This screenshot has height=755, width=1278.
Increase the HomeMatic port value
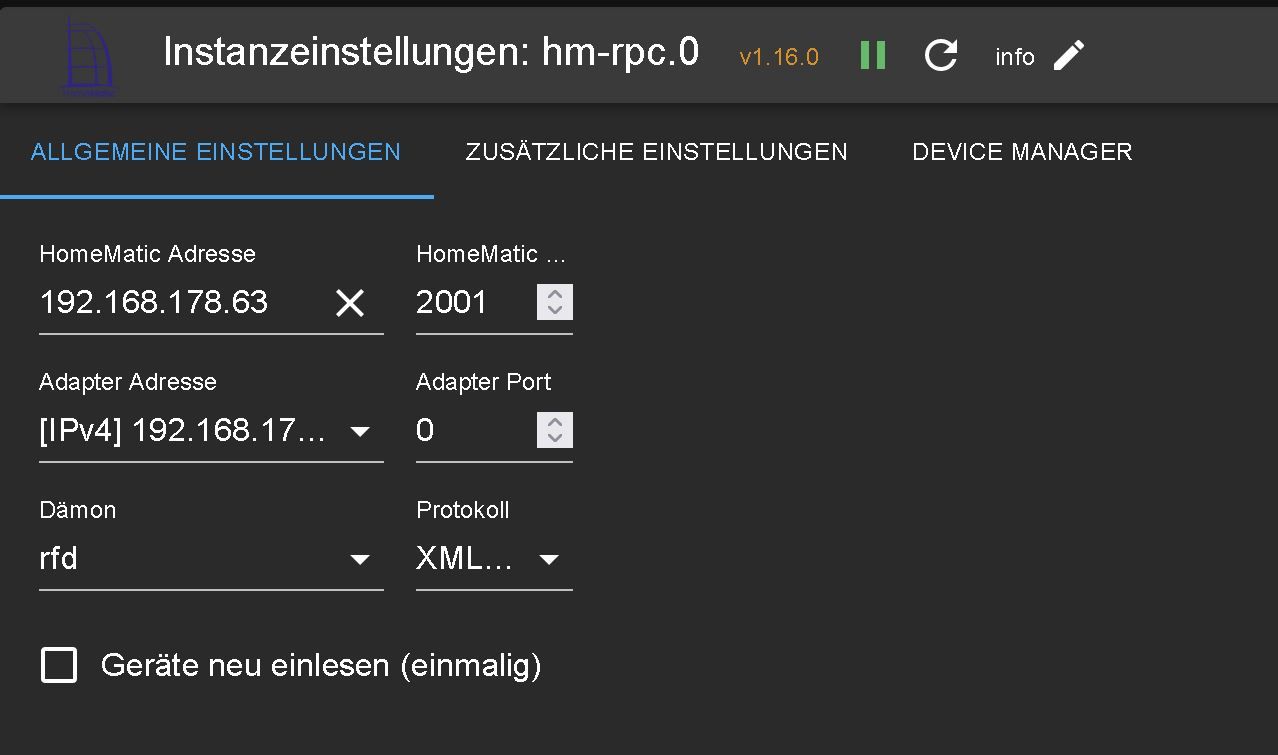click(555, 294)
